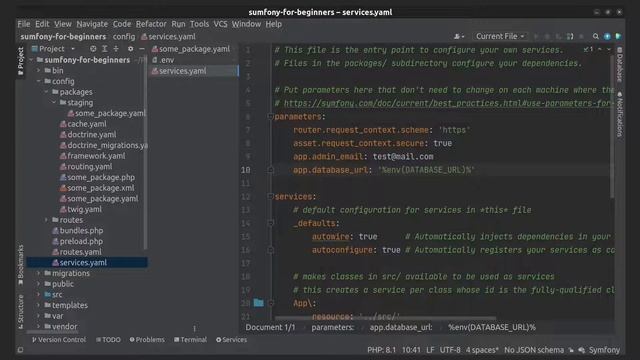Fold the _defaults block in gutter
Image resolution: width=640 pixels, height=360 pixels.
pos(270,223)
